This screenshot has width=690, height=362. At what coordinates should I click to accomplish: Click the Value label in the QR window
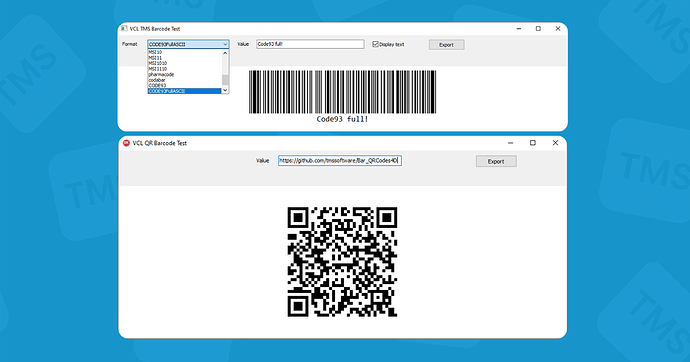(x=263, y=161)
